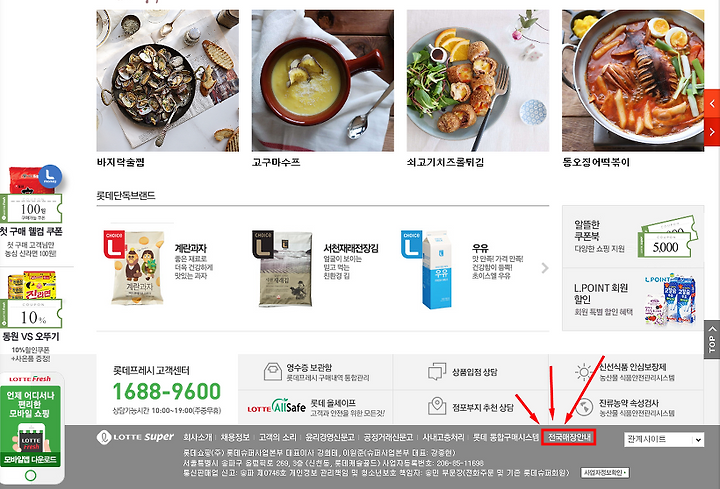Viewport: 720px width, 489px height.
Task: Open the 바지락술찜 recipe thumbnail
Action: click(x=168, y=81)
